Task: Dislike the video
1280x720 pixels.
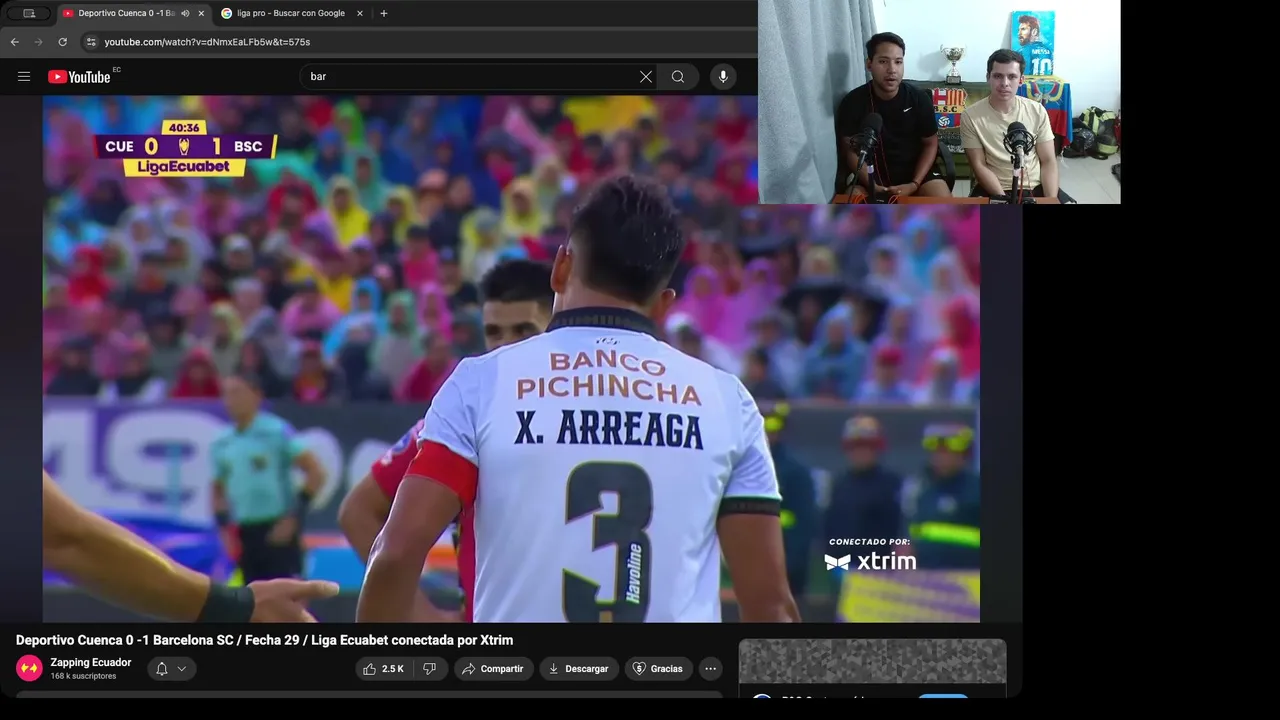Action: (x=429, y=669)
